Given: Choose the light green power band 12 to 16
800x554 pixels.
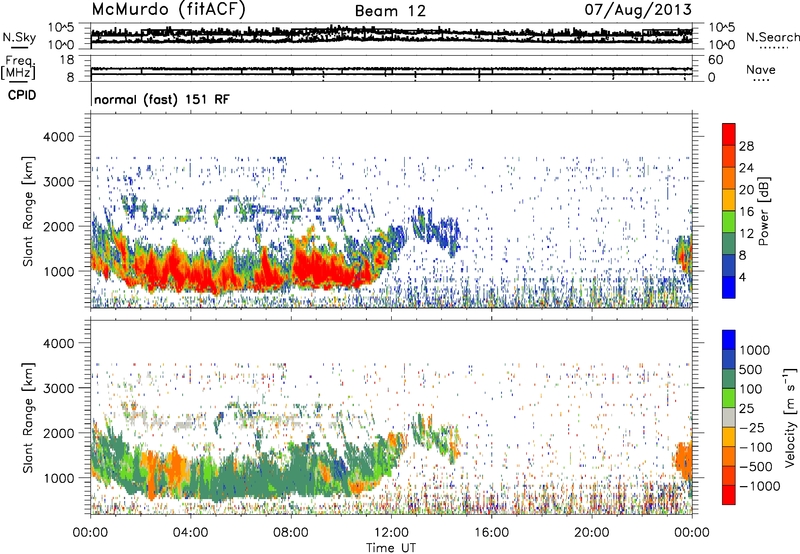Looking at the screenshot, I should tap(729, 222).
